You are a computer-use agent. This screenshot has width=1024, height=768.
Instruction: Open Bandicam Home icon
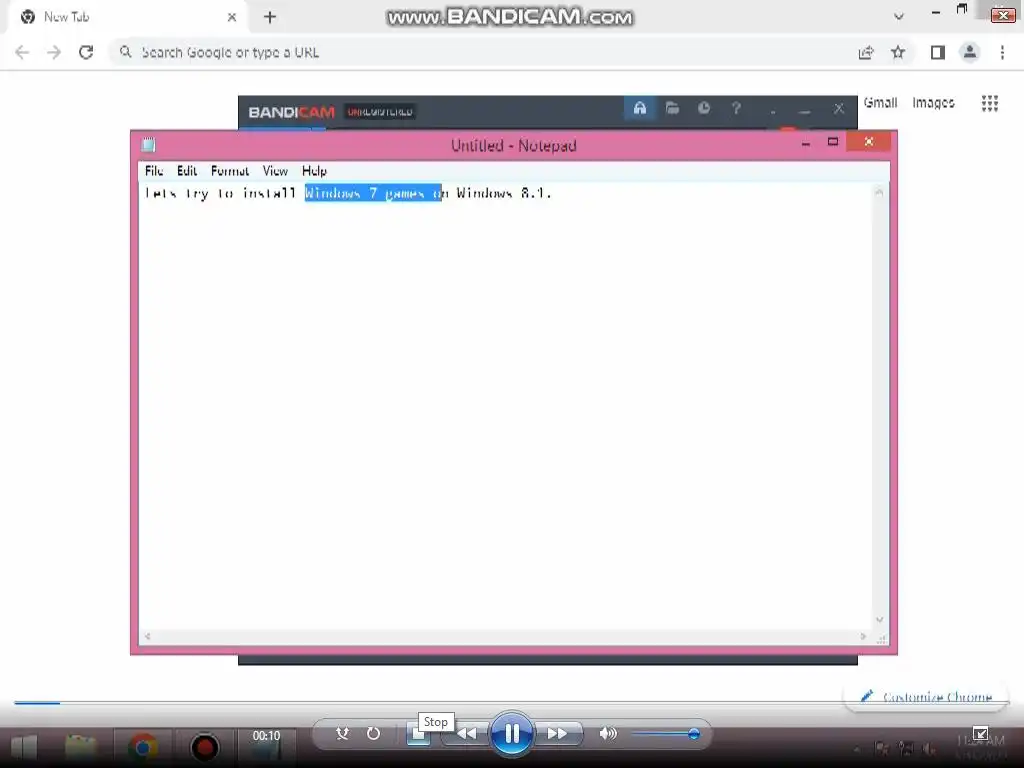[x=639, y=108]
